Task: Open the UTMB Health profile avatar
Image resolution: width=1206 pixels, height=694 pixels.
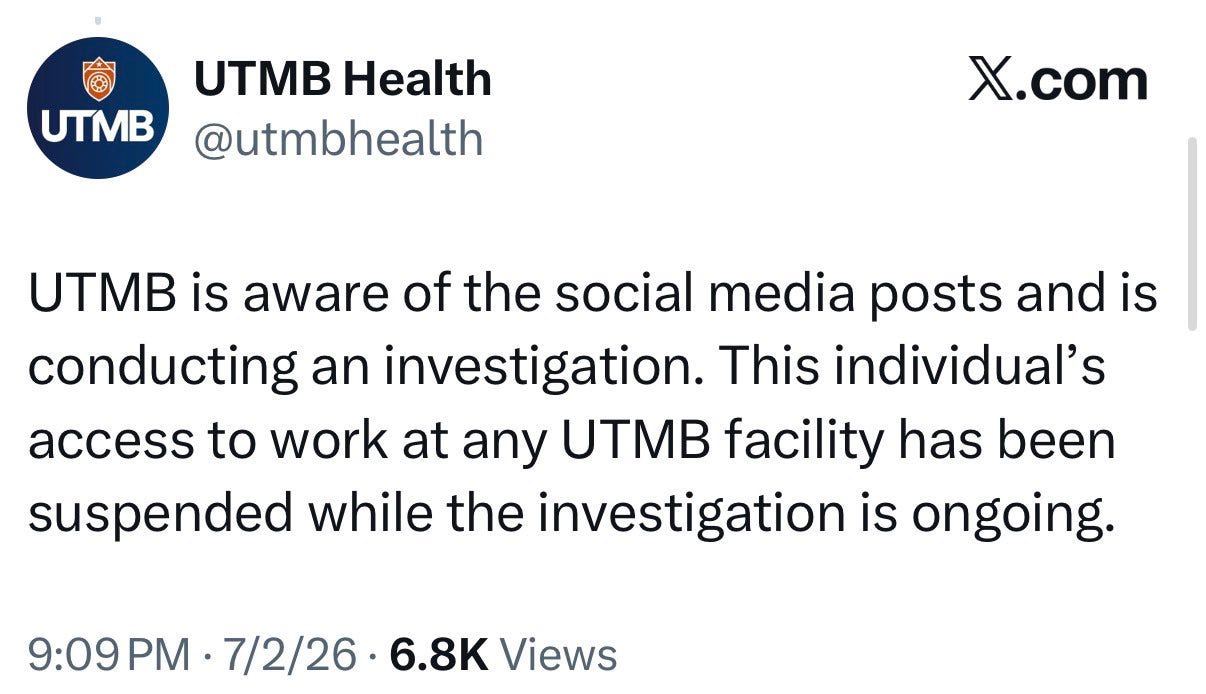Action: pos(98,108)
